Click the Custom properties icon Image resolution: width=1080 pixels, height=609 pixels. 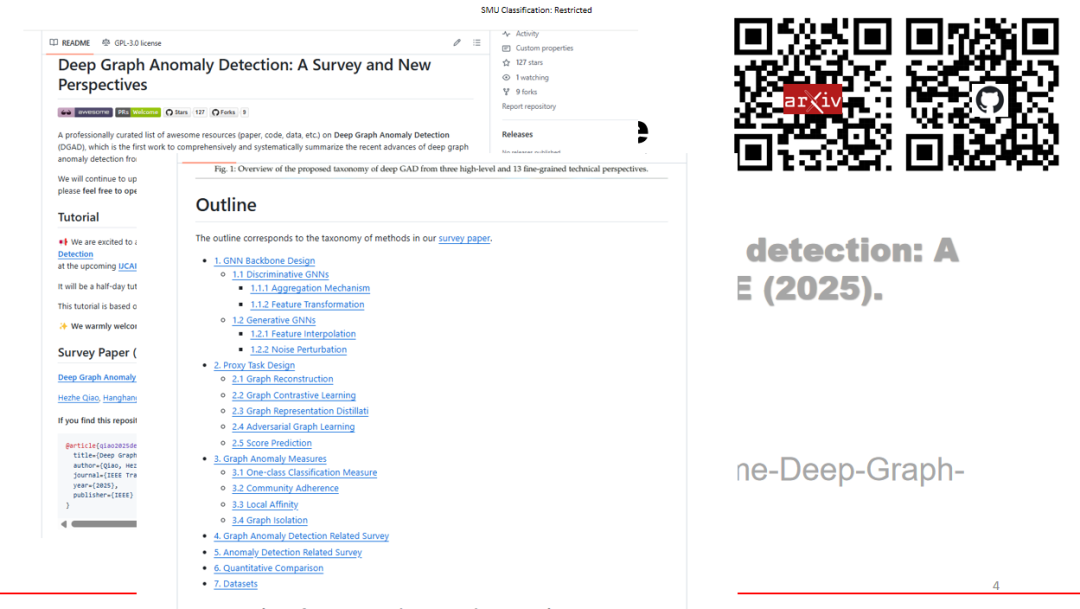tap(506, 48)
